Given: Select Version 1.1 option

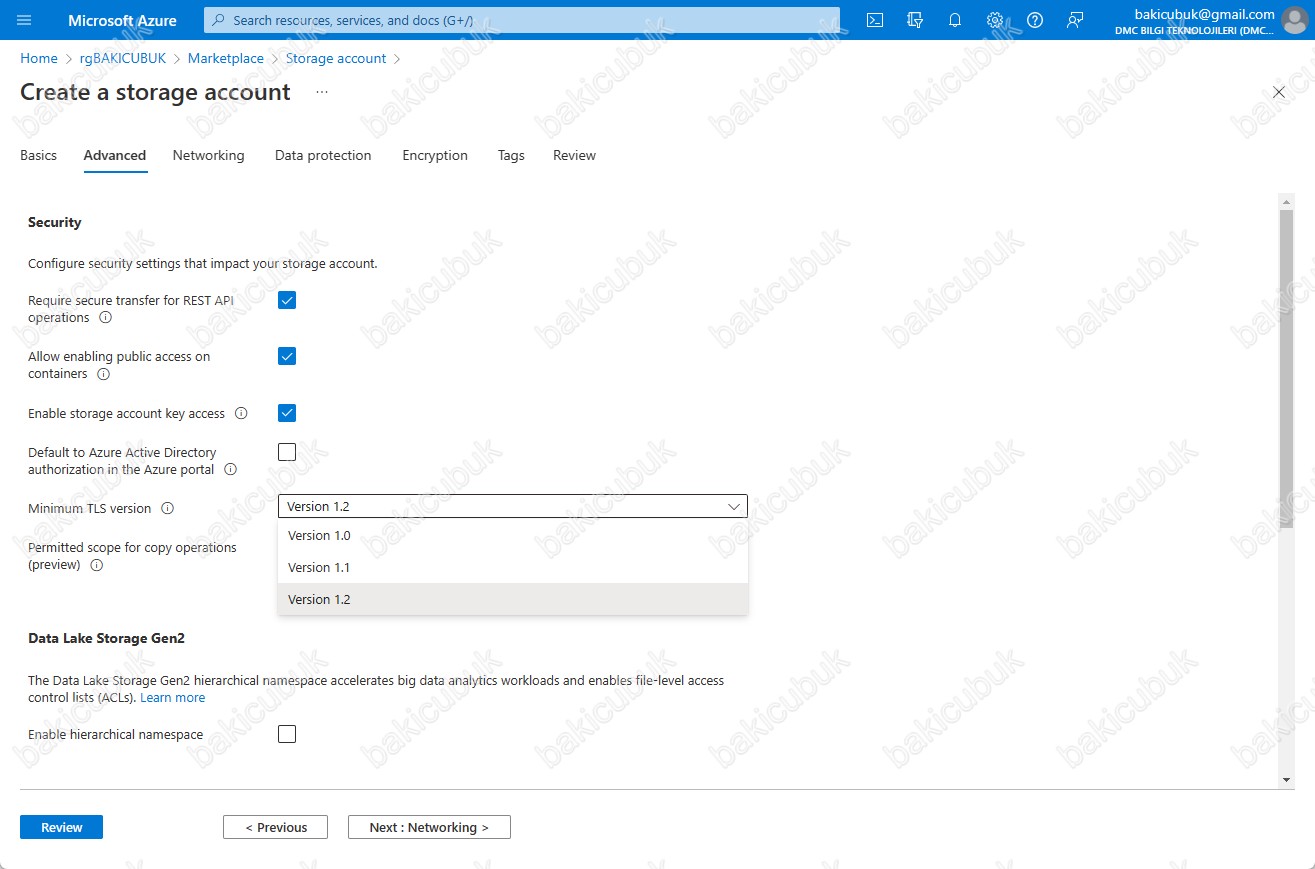Looking at the screenshot, I should tap(513, 568).
